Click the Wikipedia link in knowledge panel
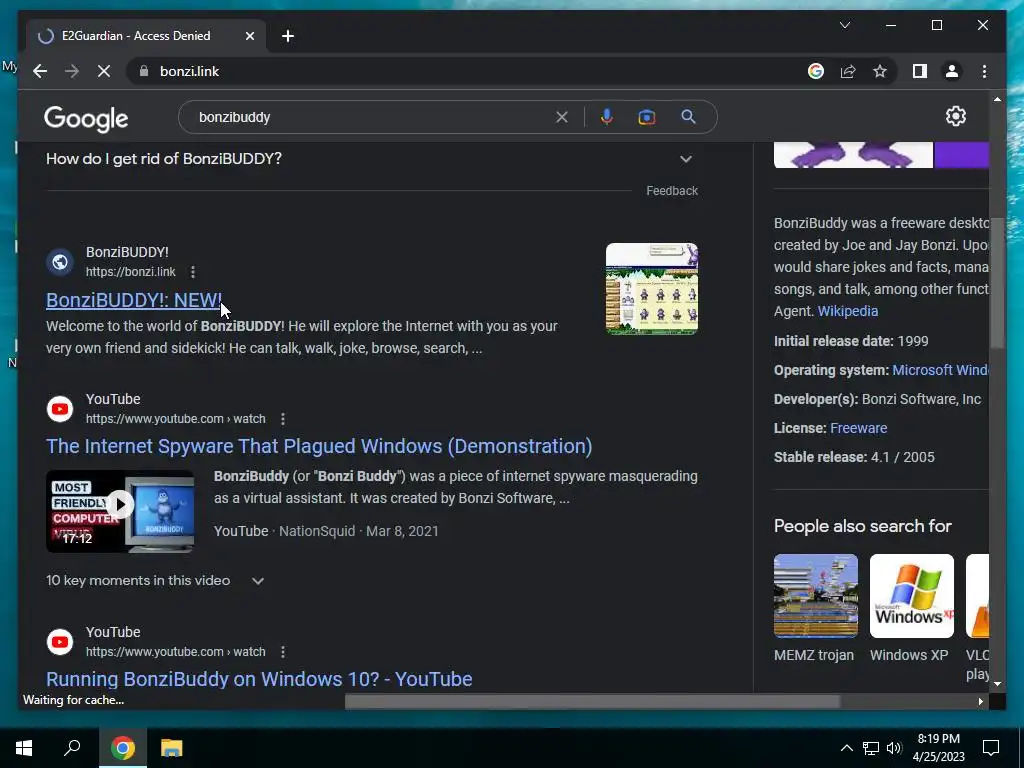This screenshot has height=768, width=1024. tap(848, 311)
